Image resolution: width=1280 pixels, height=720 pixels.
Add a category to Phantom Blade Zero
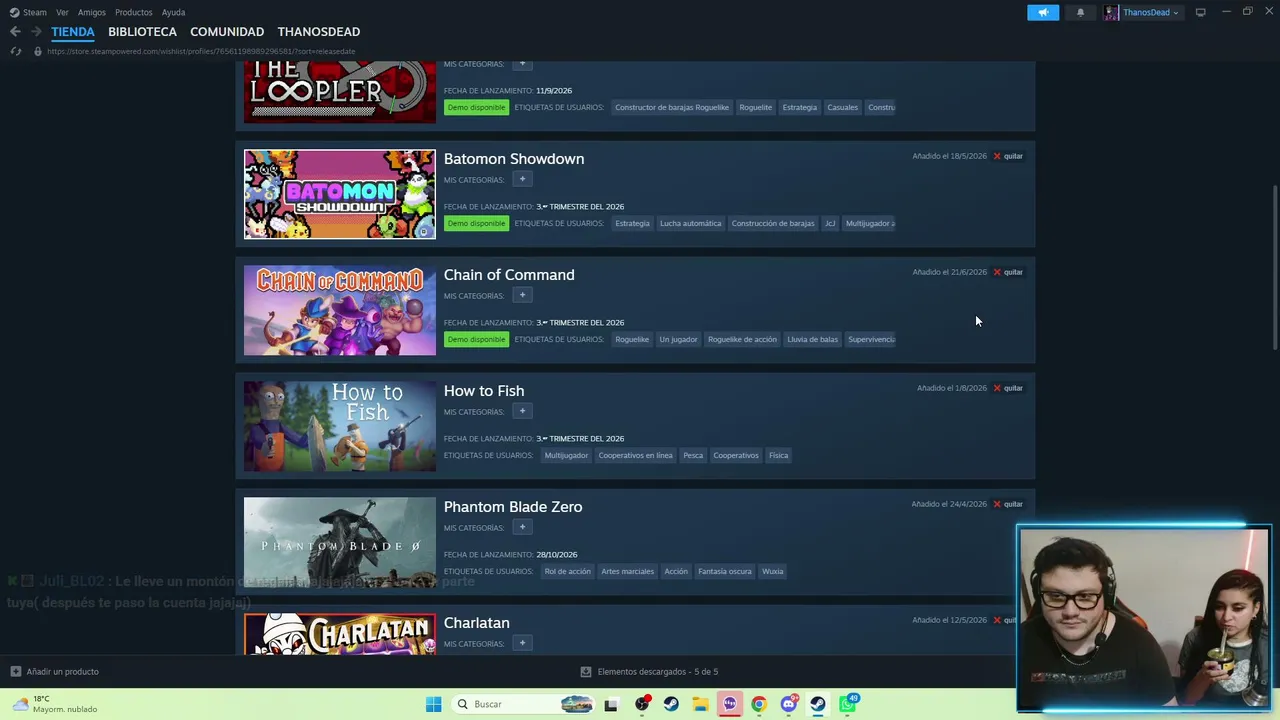click(522, 527)
